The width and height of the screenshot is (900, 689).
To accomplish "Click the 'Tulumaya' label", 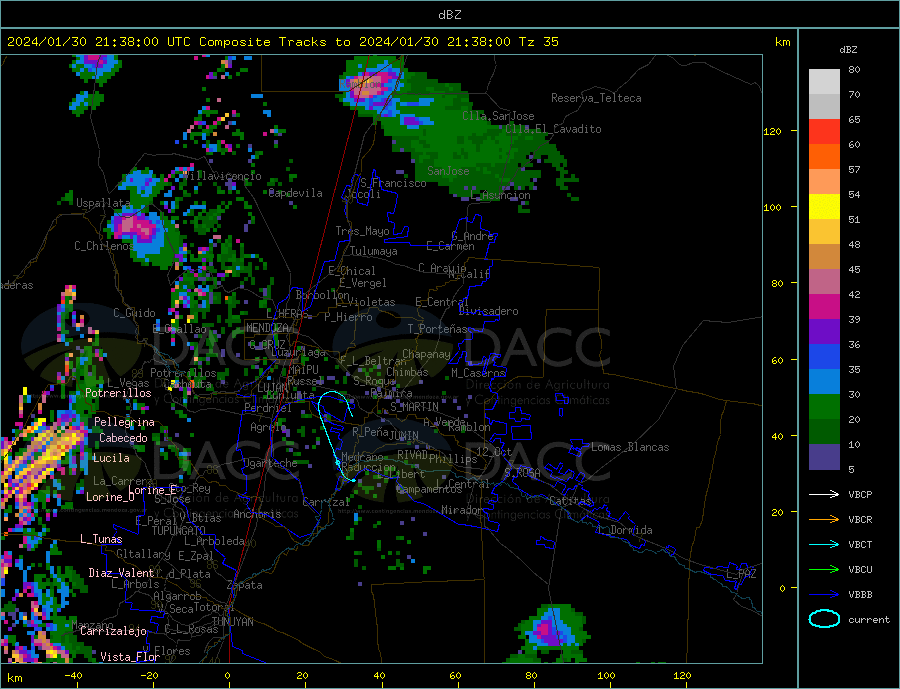I will pyautogui.click(x=374, y=251).
